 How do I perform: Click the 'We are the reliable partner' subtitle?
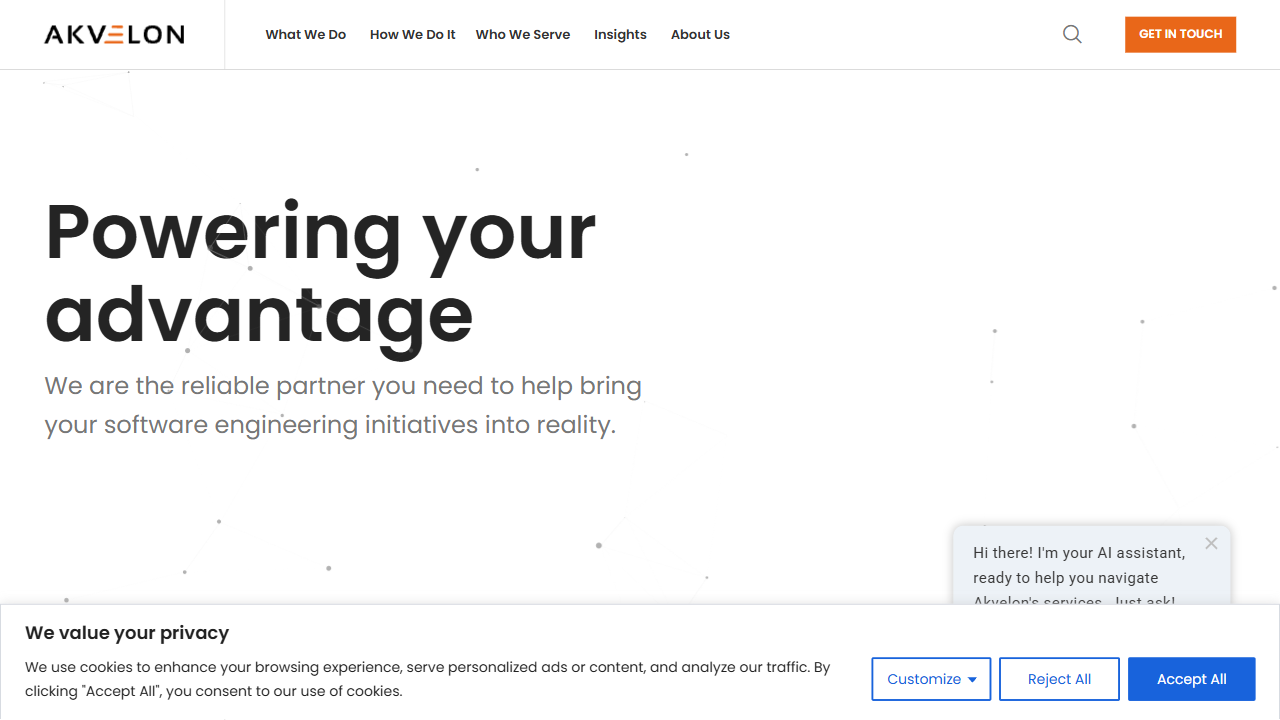343,405
